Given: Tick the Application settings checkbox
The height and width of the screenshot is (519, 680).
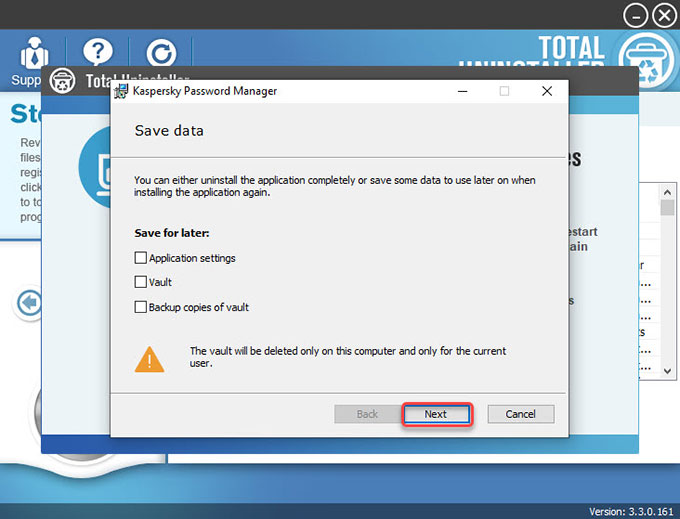Looking at the screenshot, I should tap(141, 258).
